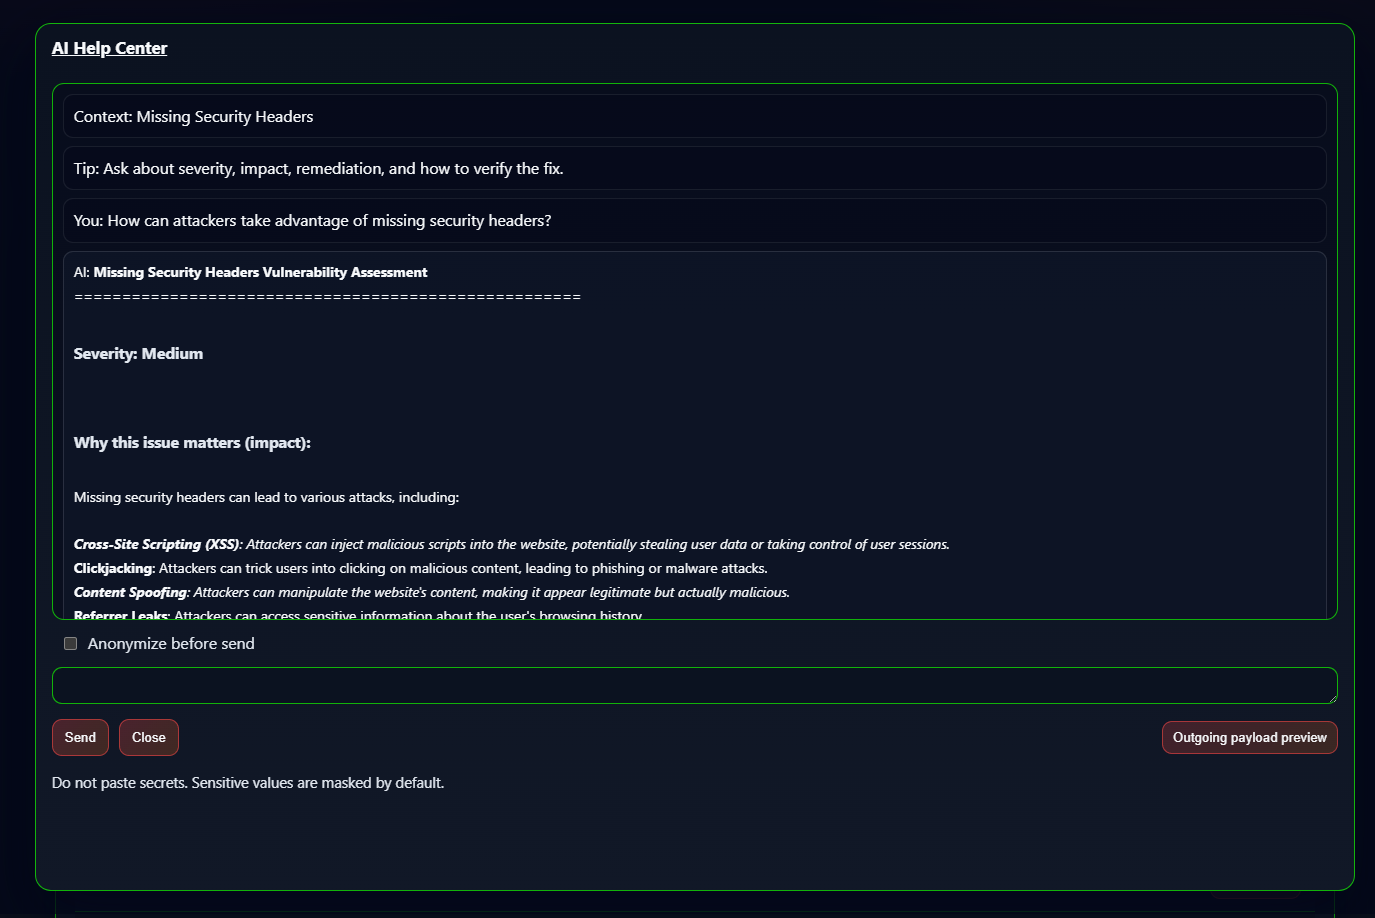Click the Severity: Medium text
This screenshot has width=1375, height=918.
138,354
